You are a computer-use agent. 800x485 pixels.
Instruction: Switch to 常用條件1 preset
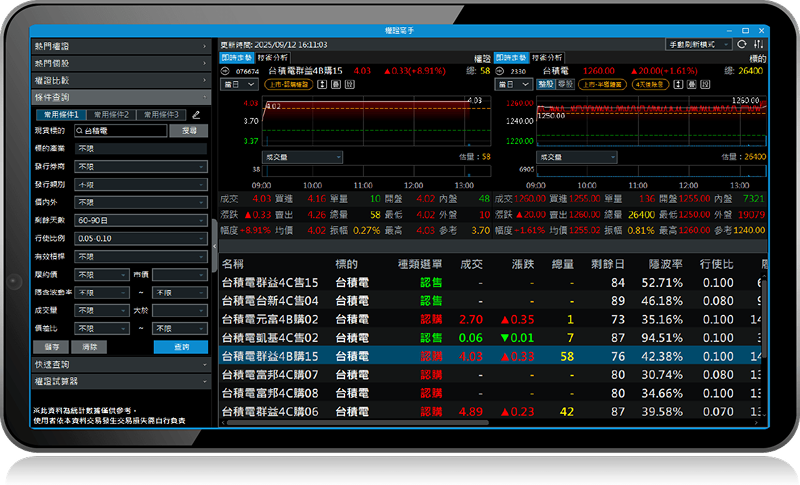pos(61,115)
